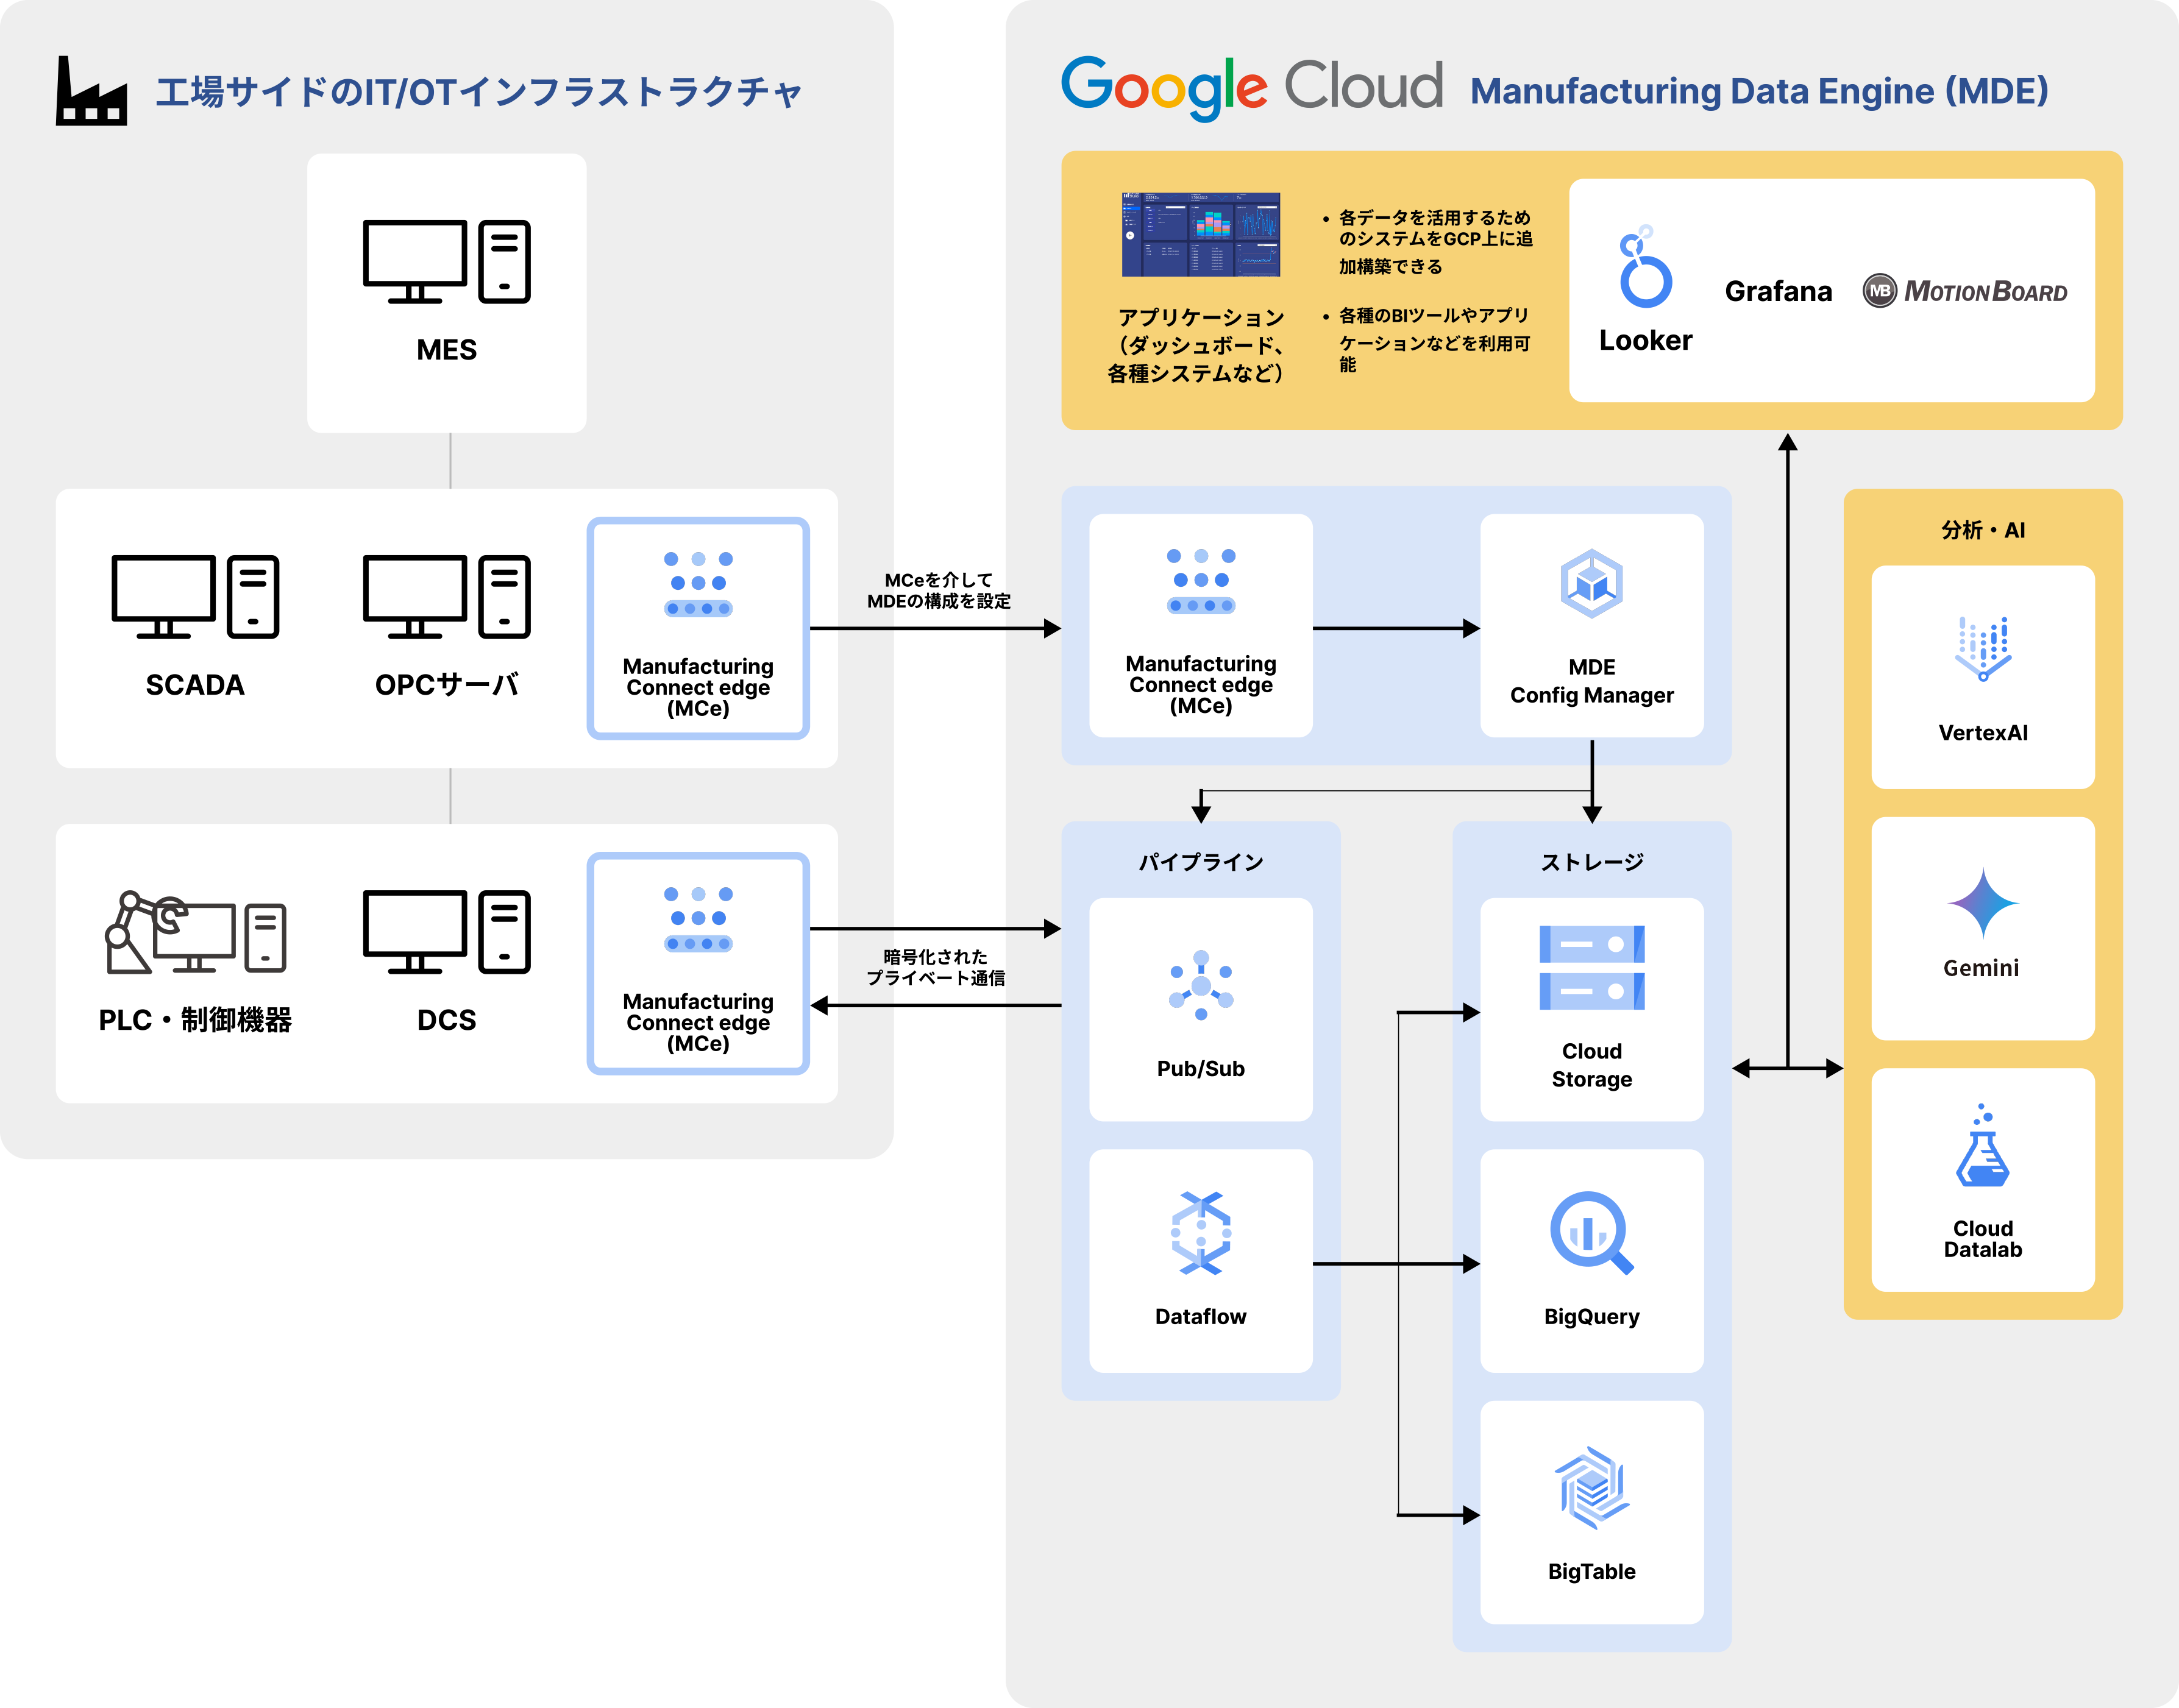Click the Cloud Storage label
2179x1708 pixels.
click(x=1591, y=1065)
